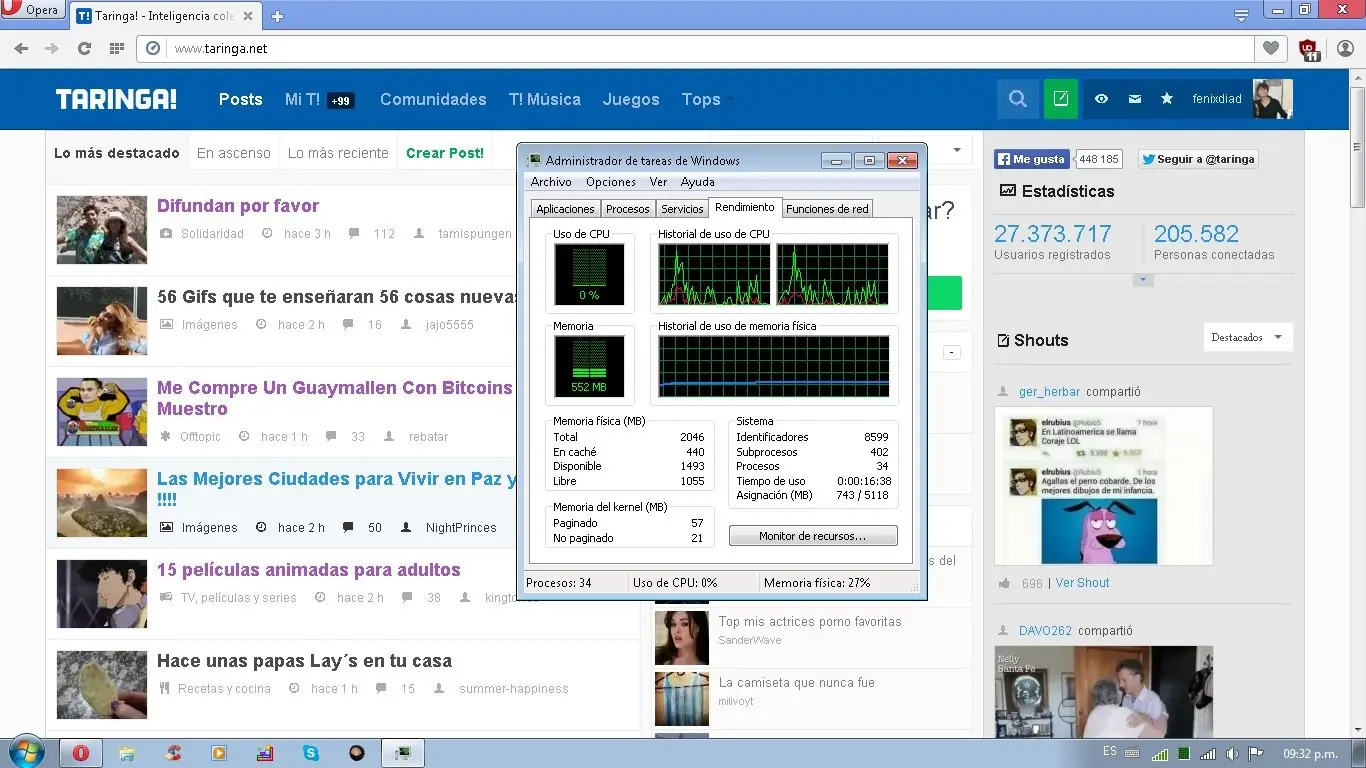Click the Monitor de recursos button
This screenshot has height=768, width=1366.
[813, 536]
